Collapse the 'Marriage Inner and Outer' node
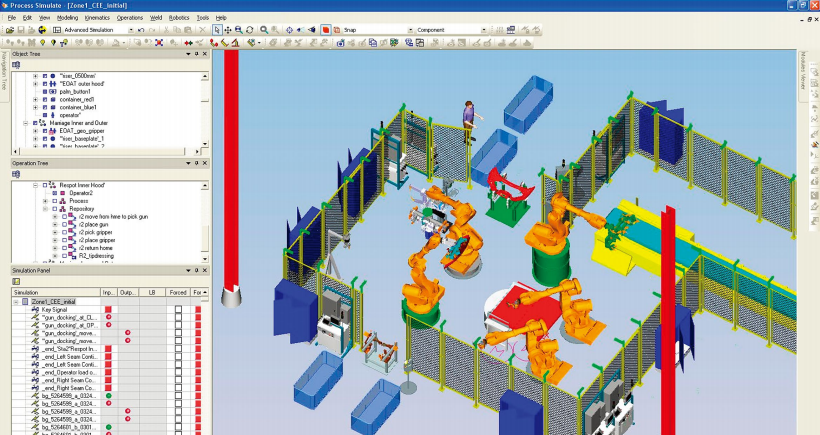 point(26,123)
